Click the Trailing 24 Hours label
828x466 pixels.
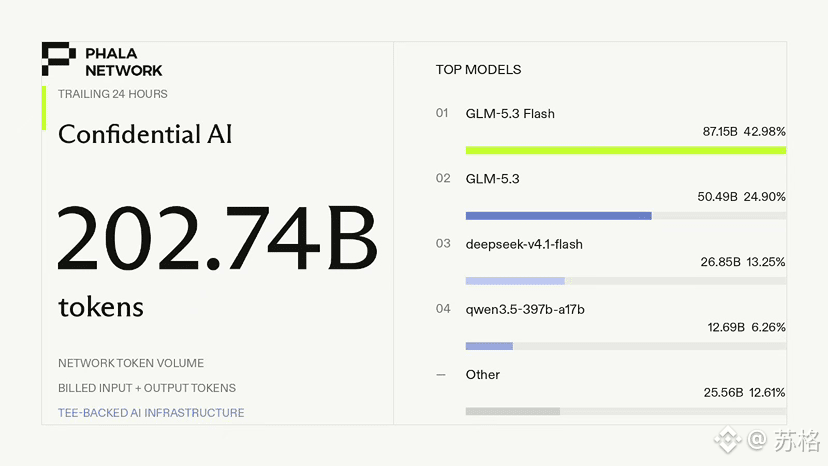(x=112, y=94)
